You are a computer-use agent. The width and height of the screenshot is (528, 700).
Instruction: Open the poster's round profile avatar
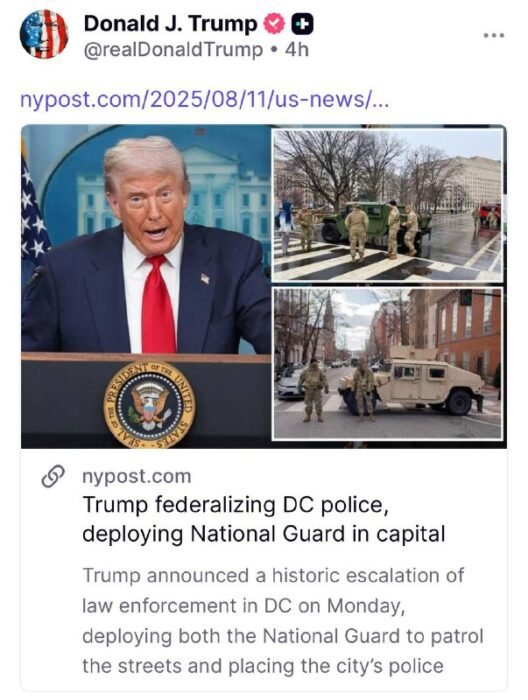44,34
